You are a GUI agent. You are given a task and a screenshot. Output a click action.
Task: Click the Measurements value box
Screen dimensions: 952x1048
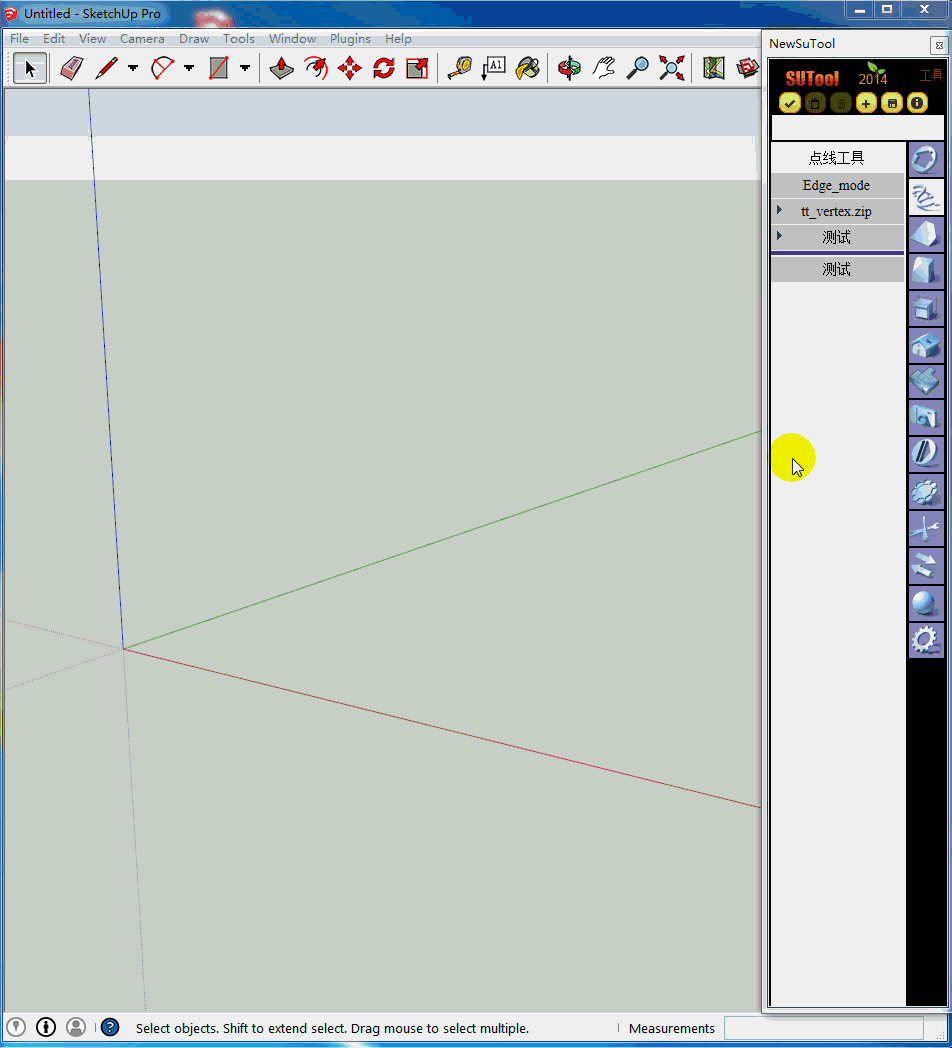824,1028
